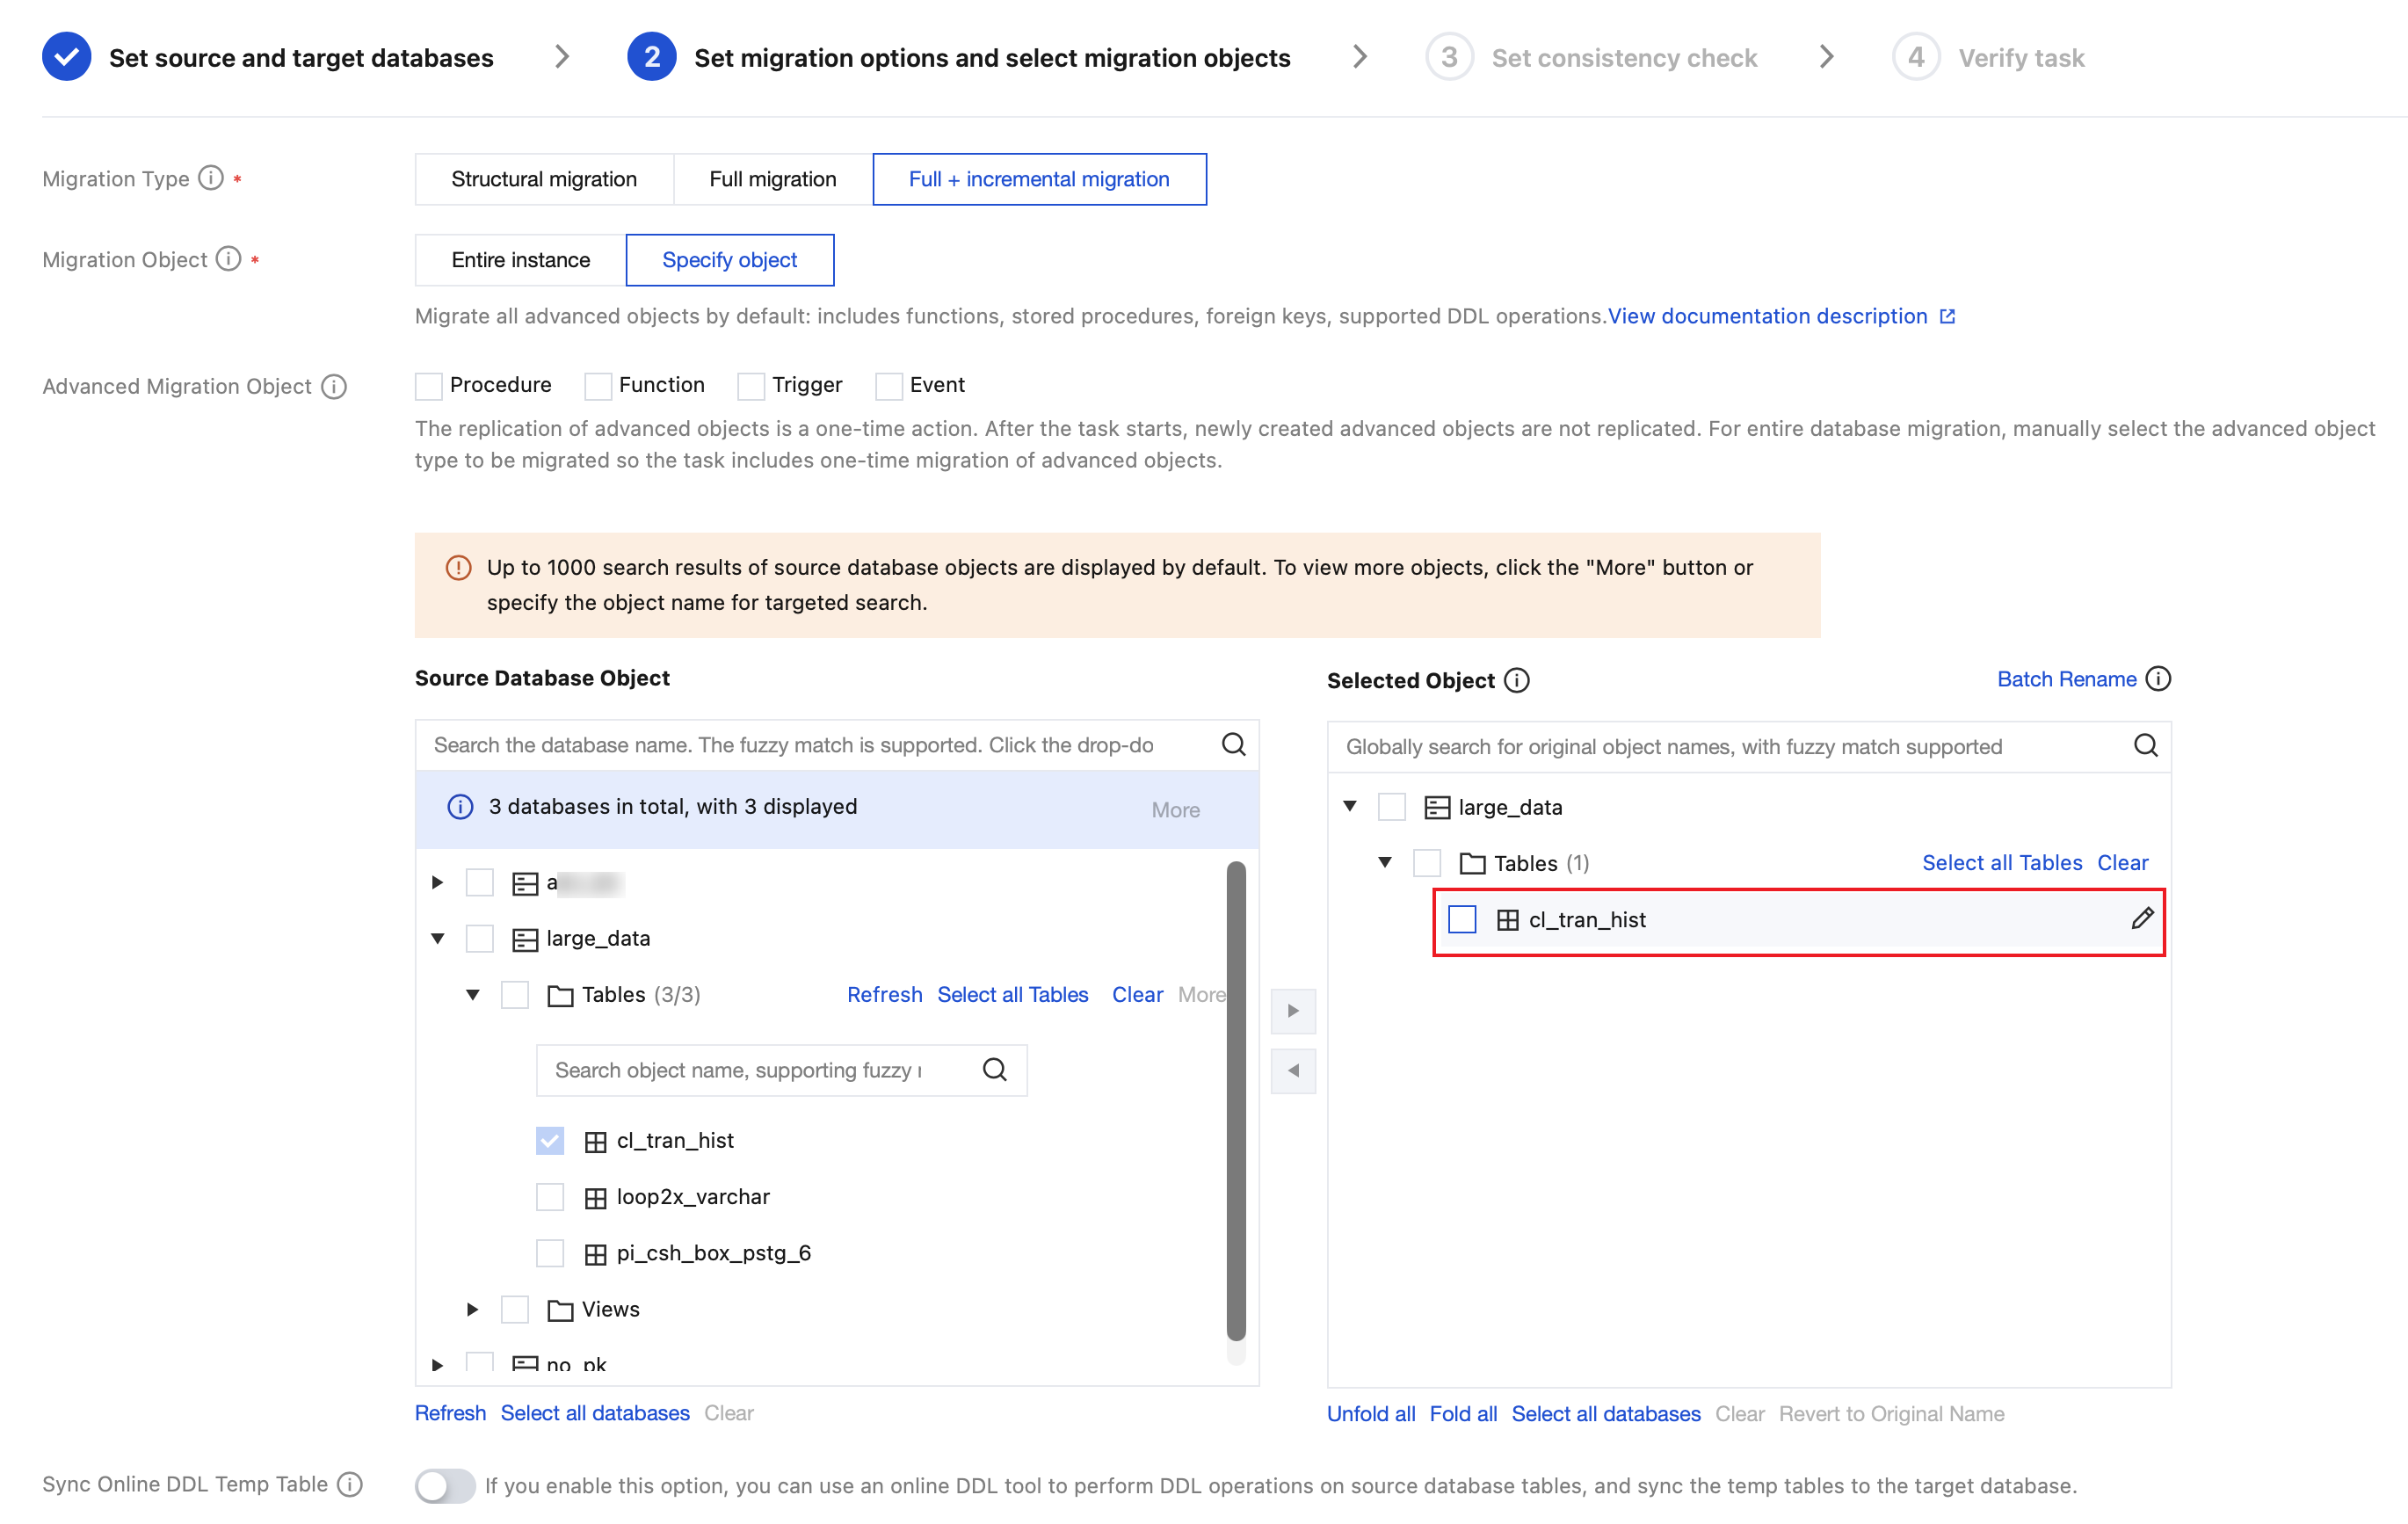Collapse the Tables folder in Selected Object
Viewport: 2408px width, 1524px height.
1384,862
